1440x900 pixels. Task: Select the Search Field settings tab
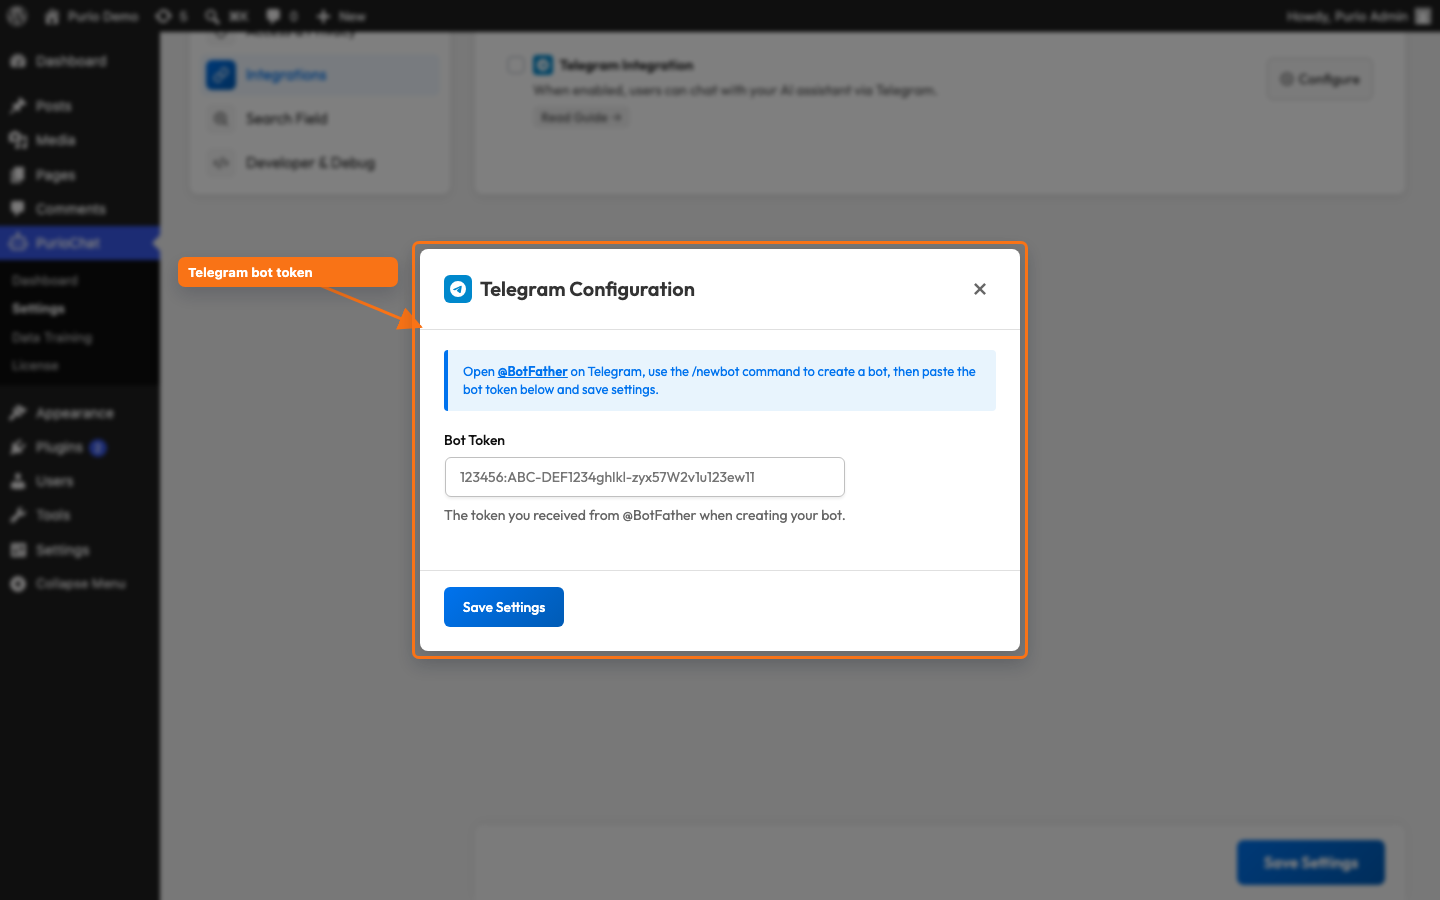(x=320, y=119)
